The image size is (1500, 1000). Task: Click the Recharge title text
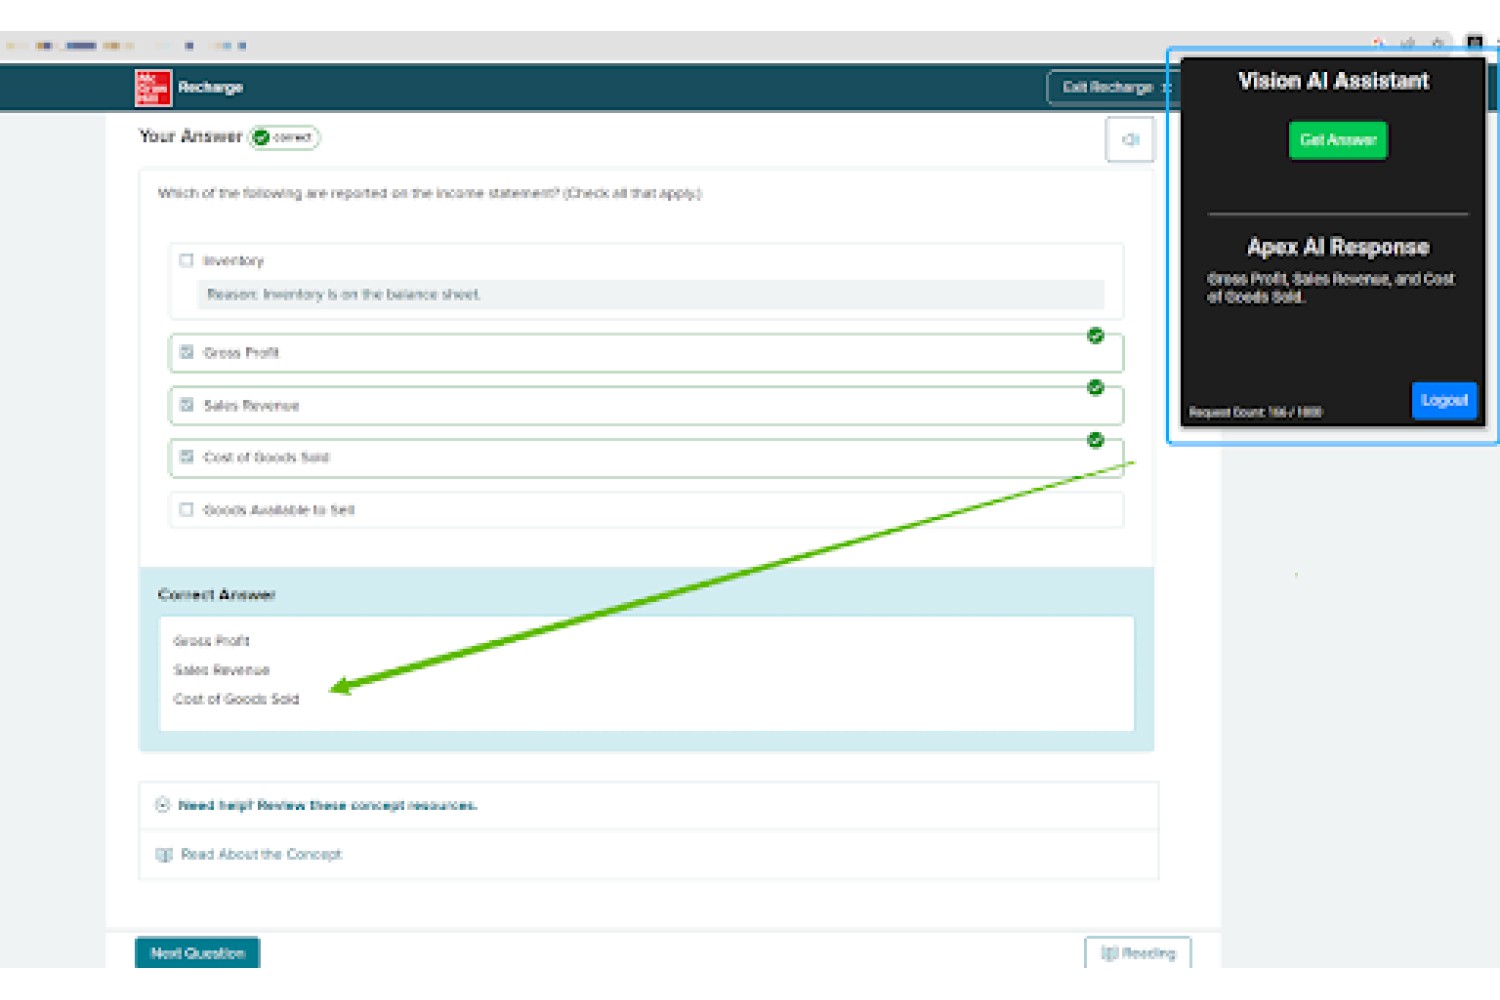(210, 88)
